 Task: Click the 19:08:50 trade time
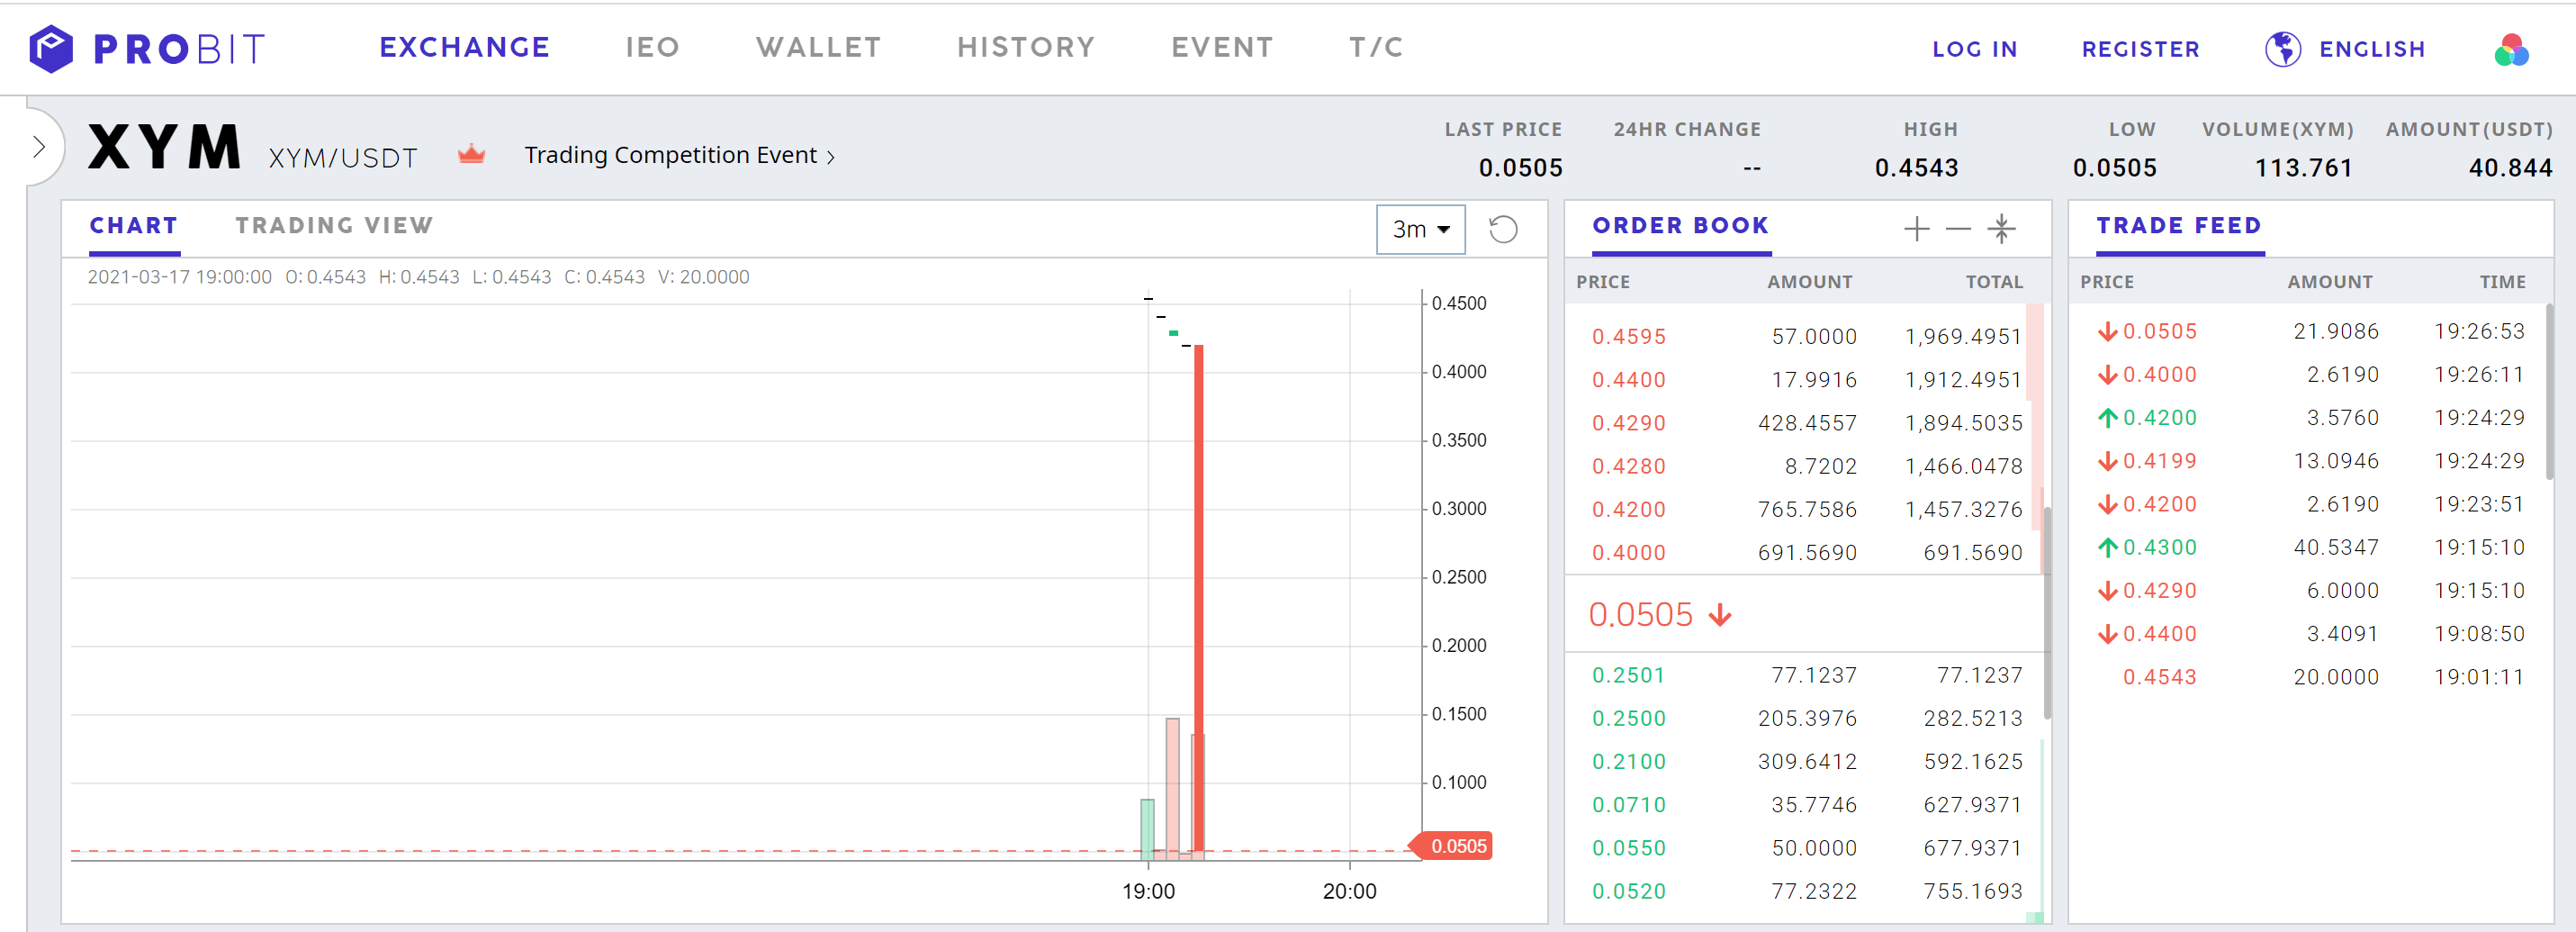point(2479,634)
